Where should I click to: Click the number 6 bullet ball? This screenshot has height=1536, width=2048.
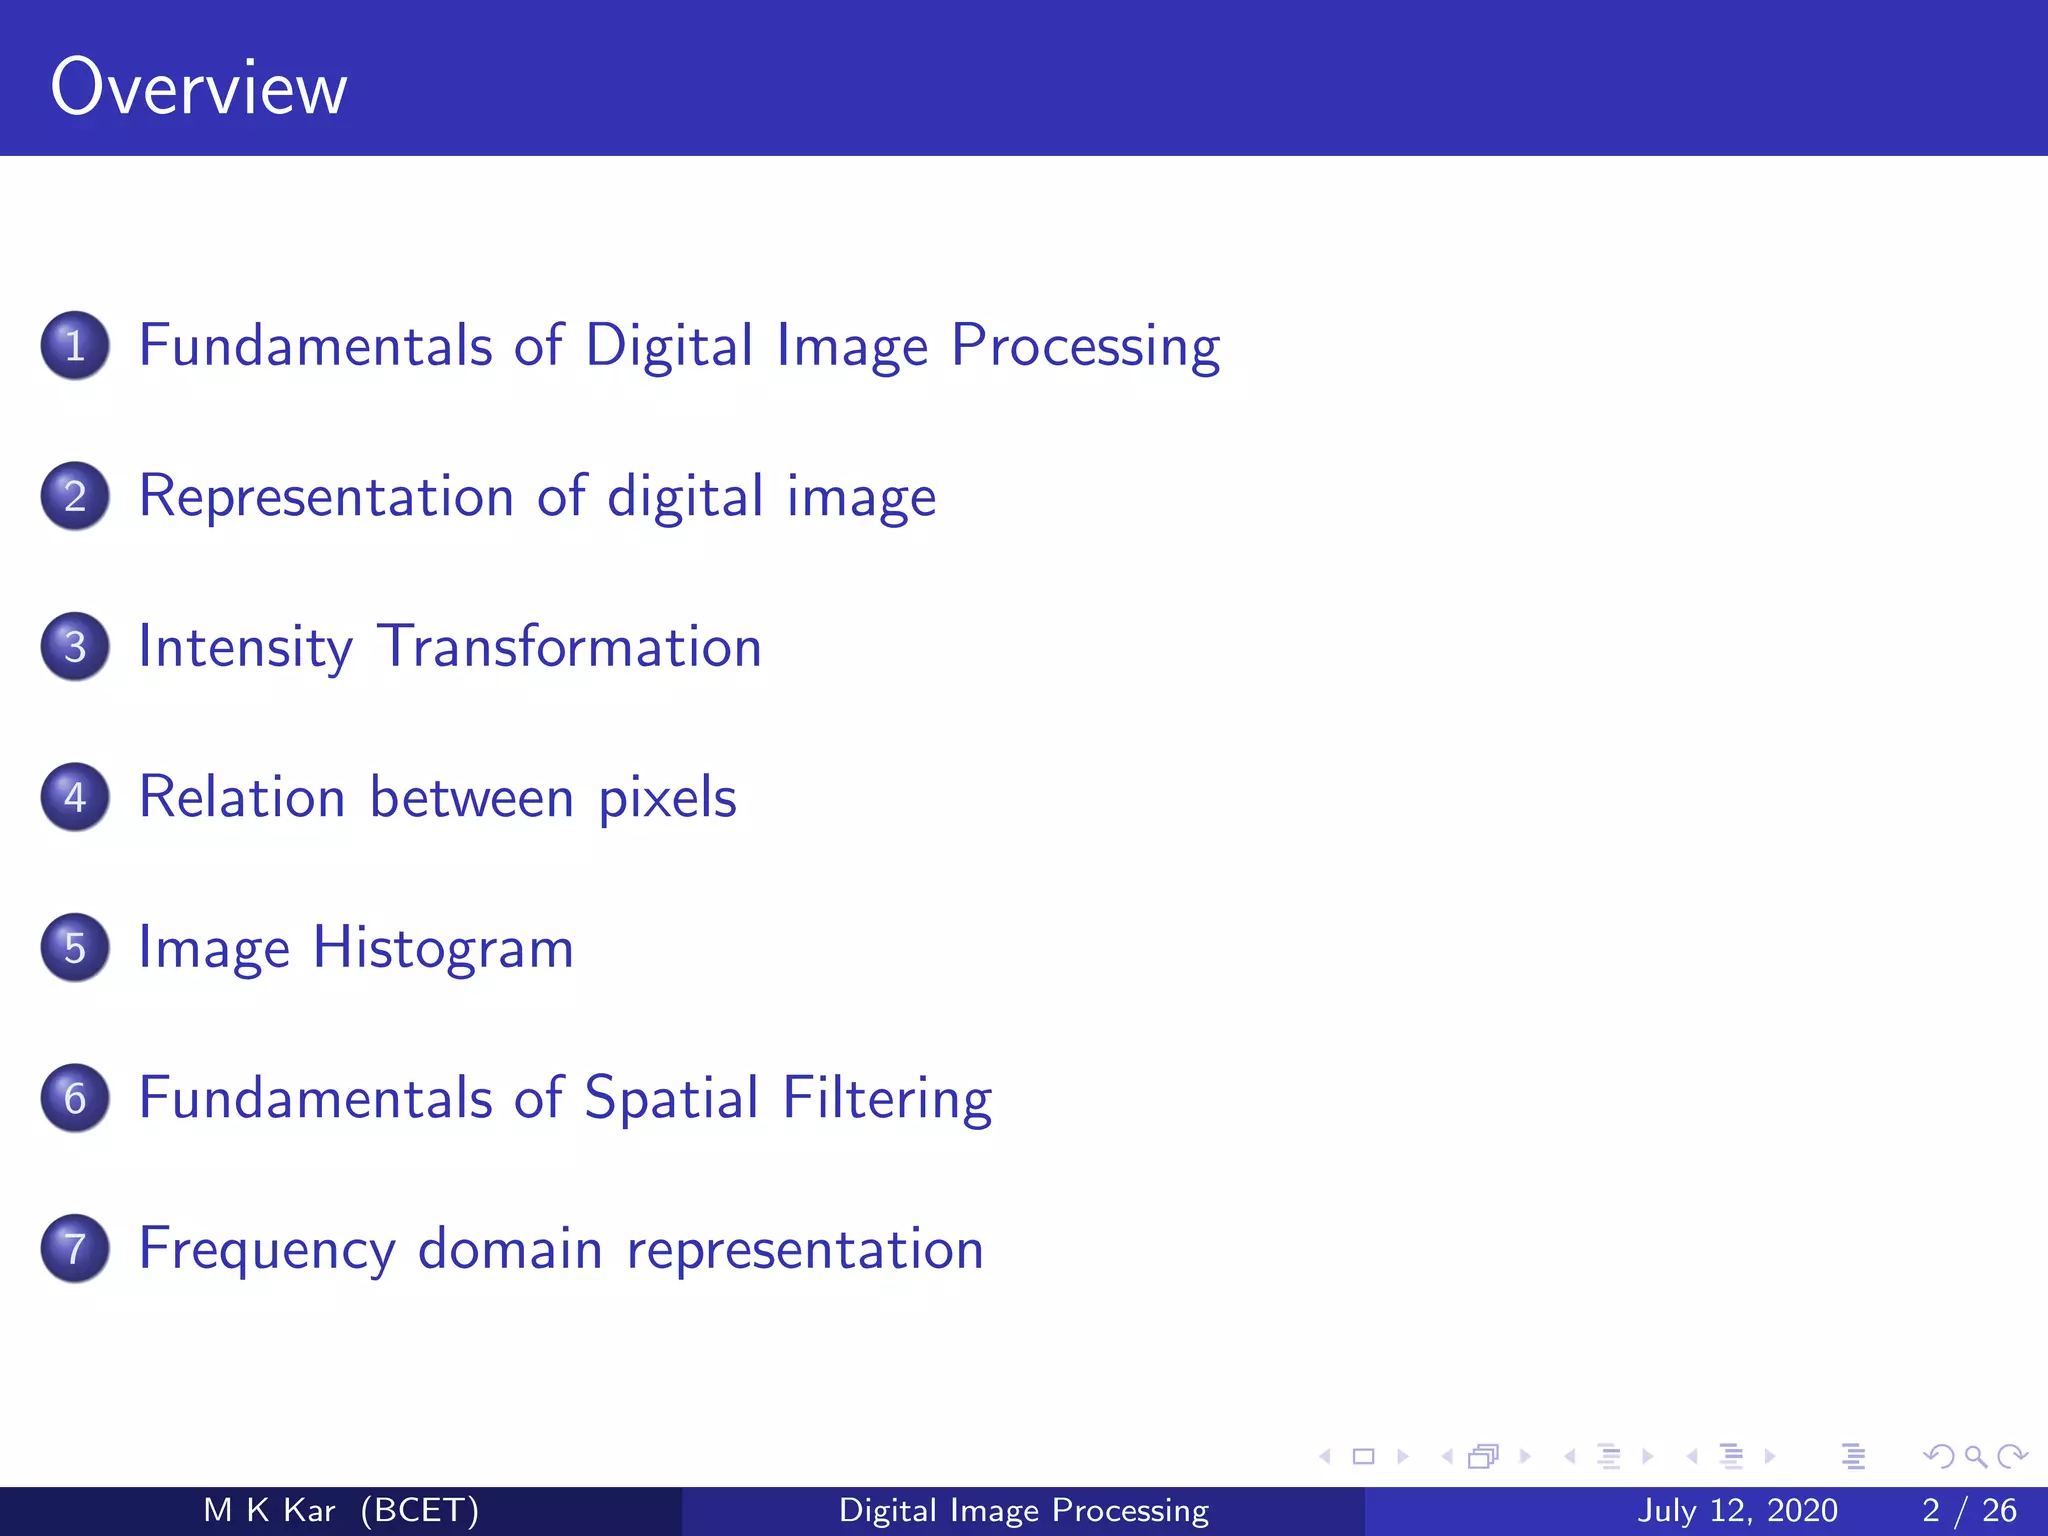tap(75, 1098)
